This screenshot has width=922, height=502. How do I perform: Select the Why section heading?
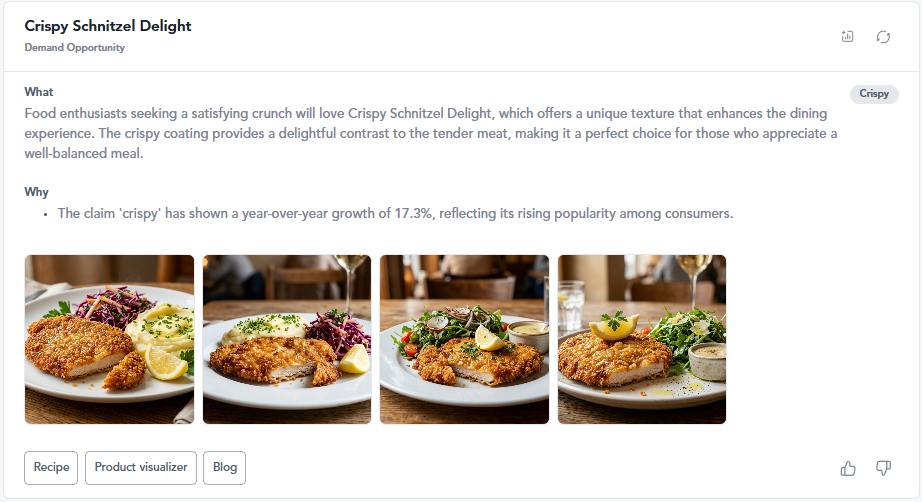point(36,192)
